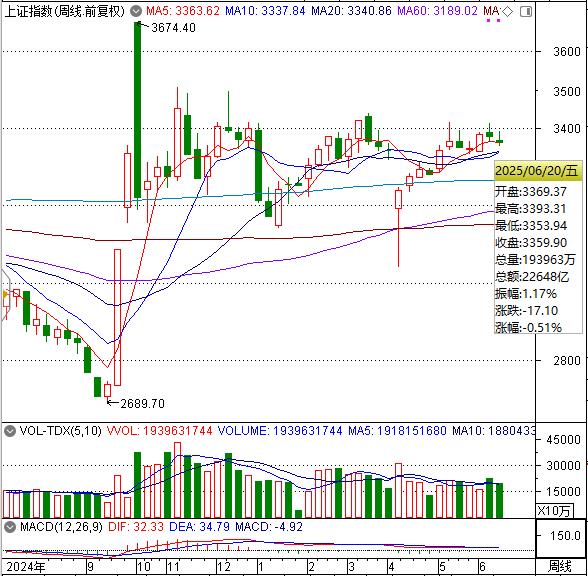Click the orange arrow handle on left edge
This screenshot has height=576, width=588.
pyautogui.click(x=5, y=294)
